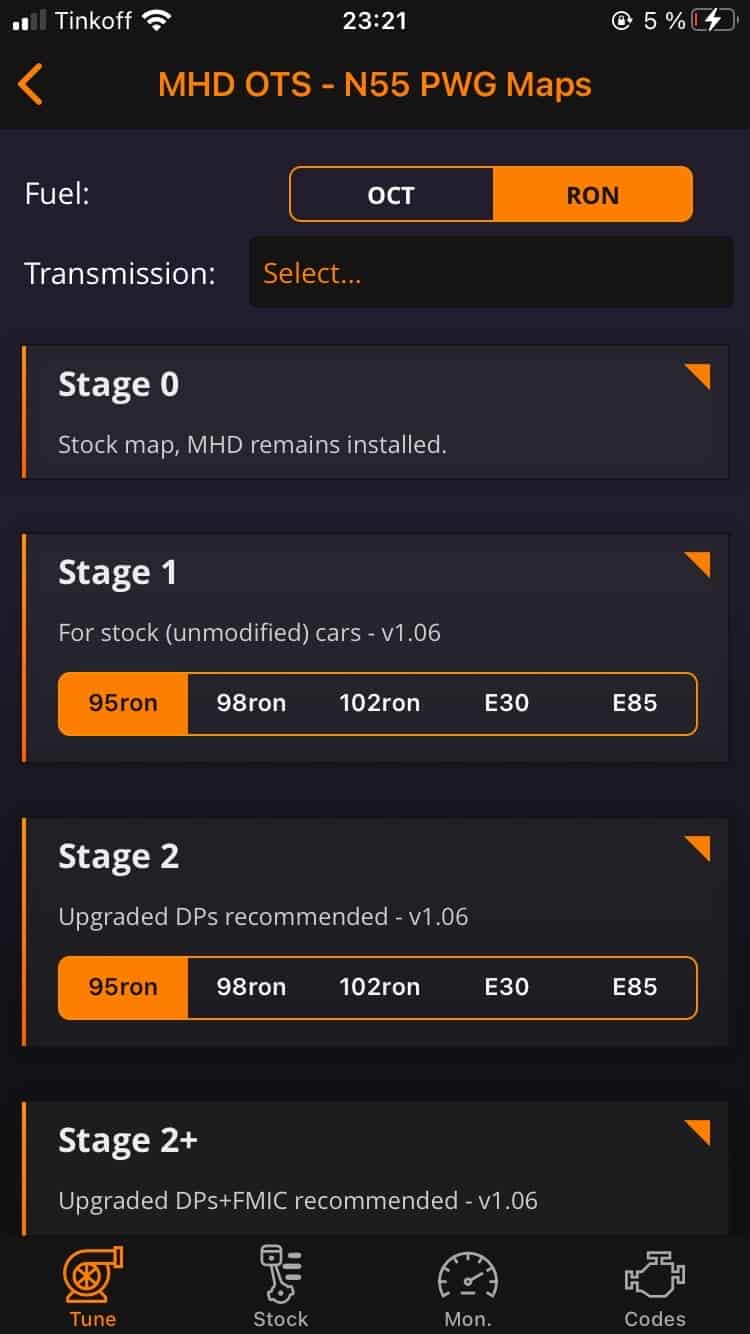Choose E30 in Stage 2
The width and height of the screenshot is (750, 1334).
pyautogui.click(x=506, y=987)
